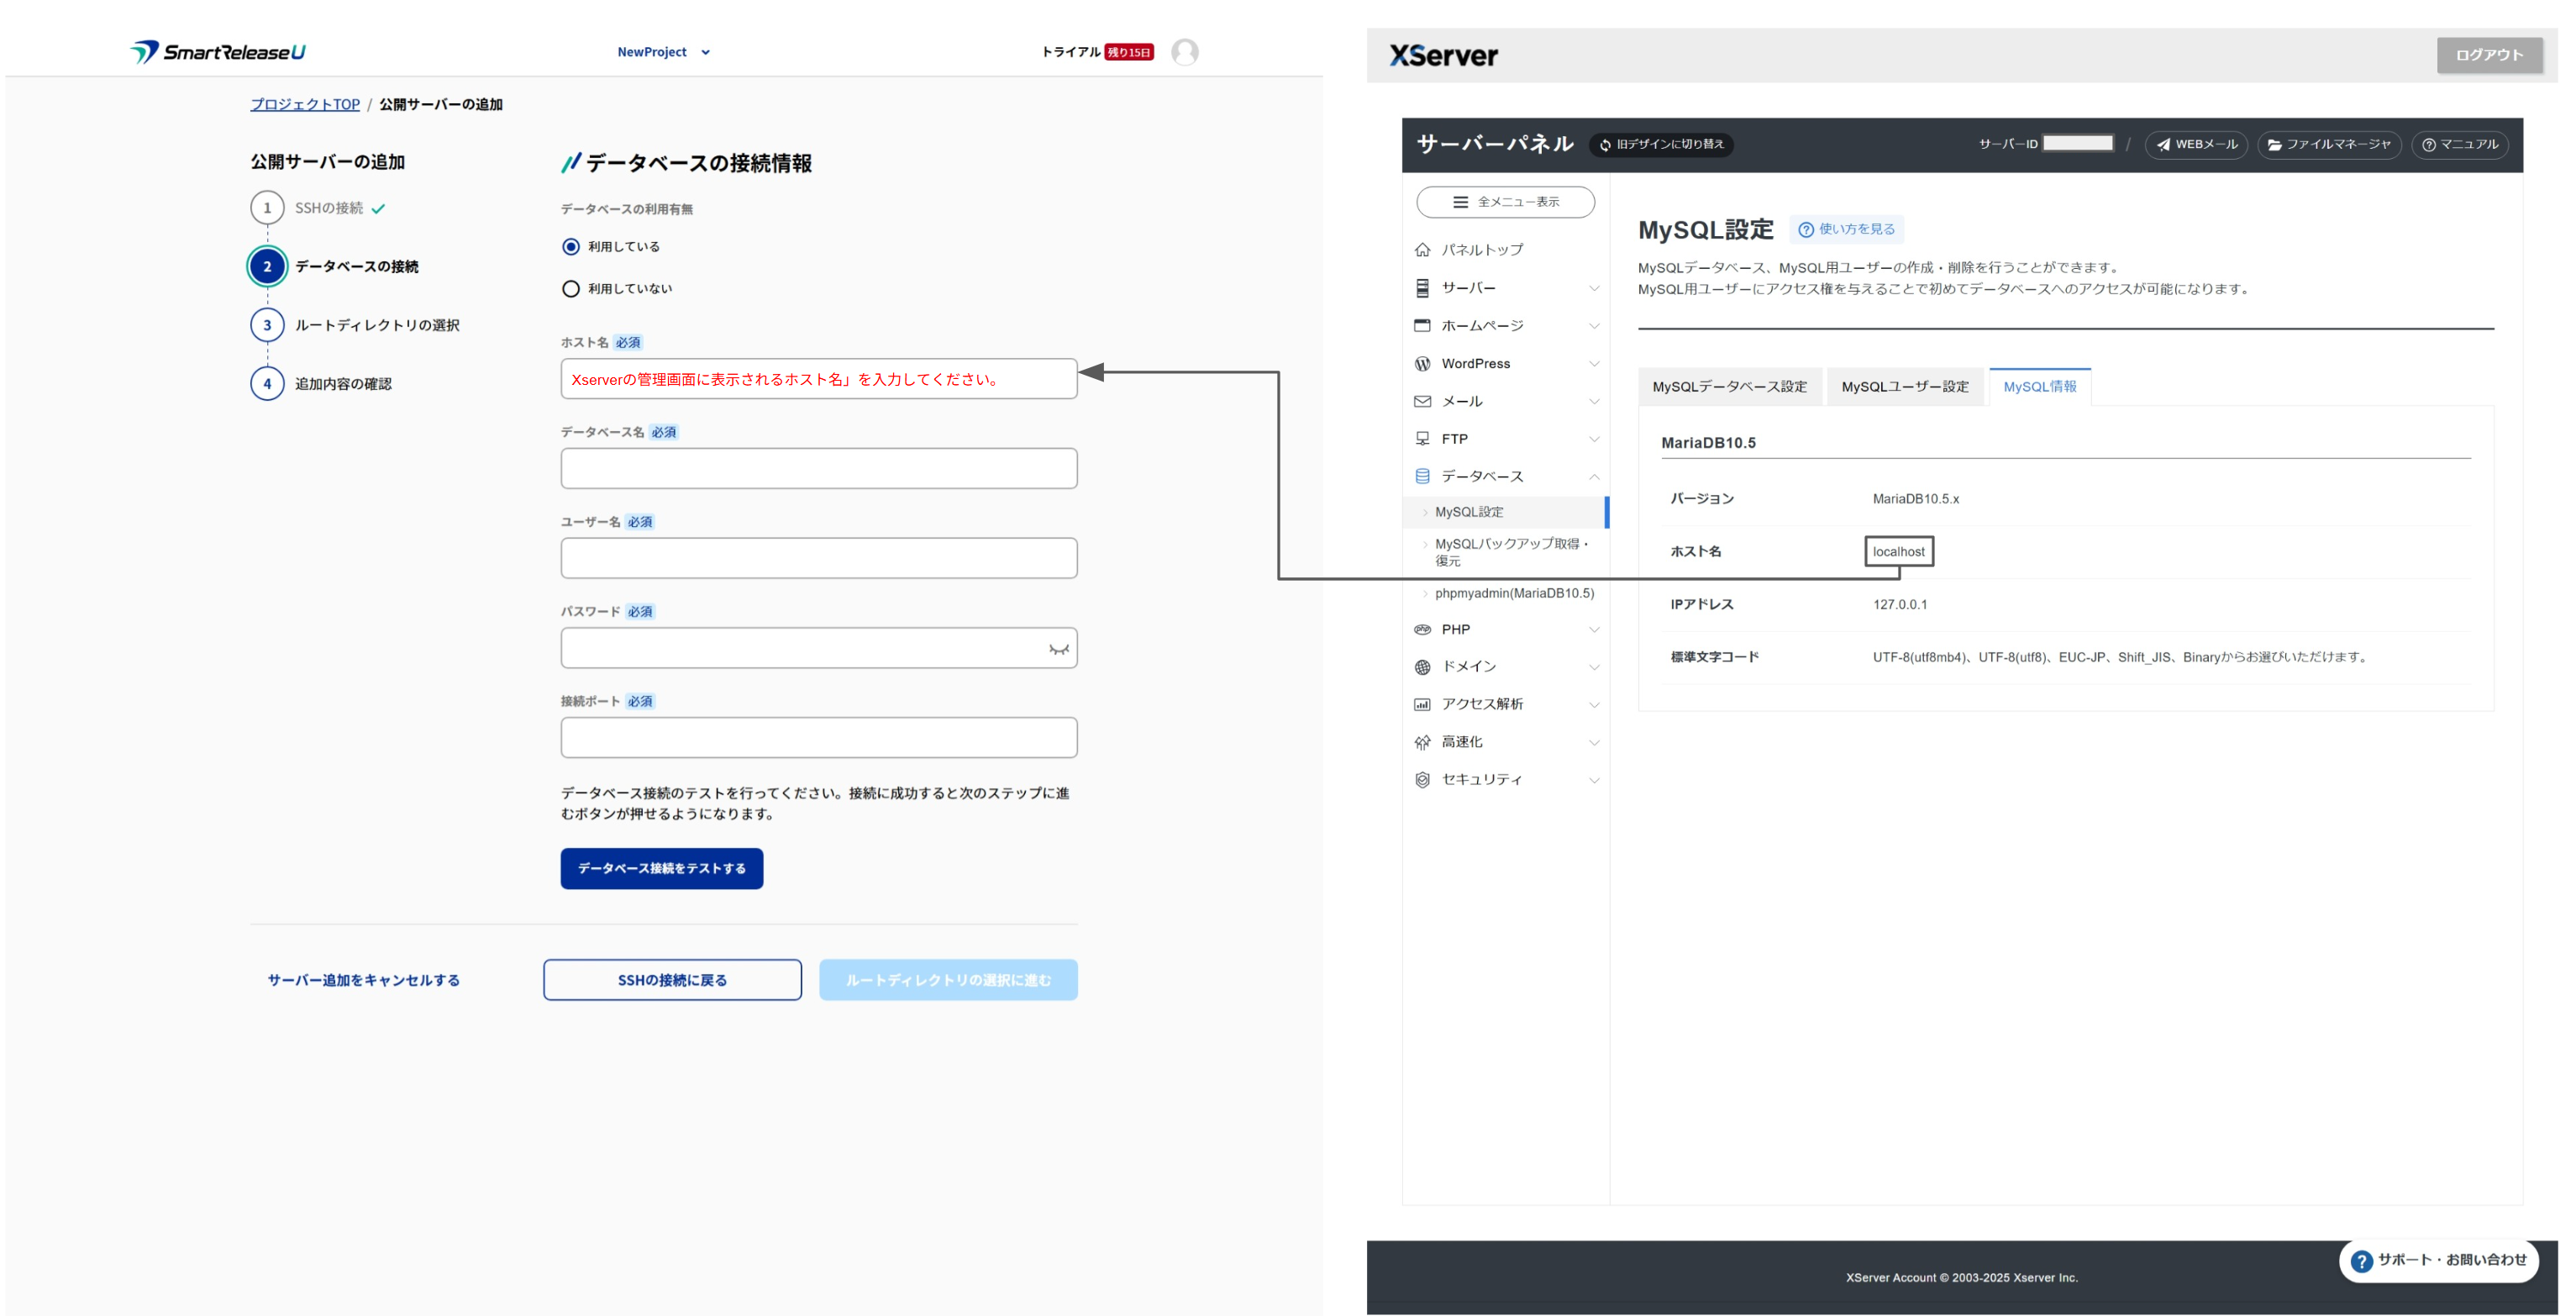Image resolution: width=2576 pixels, height=1316 pixels.
Task: Click the データベース database icon
Action: tap(1422, 476)
